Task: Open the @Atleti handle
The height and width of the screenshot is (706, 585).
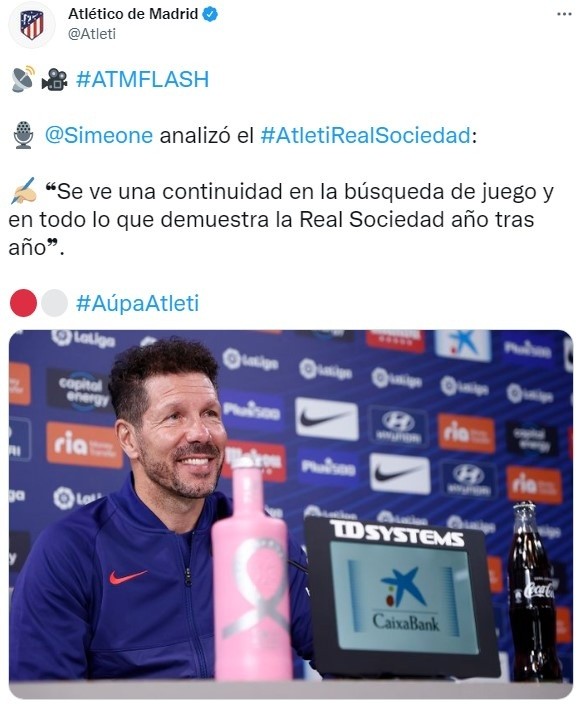Action: pos(92,34)
